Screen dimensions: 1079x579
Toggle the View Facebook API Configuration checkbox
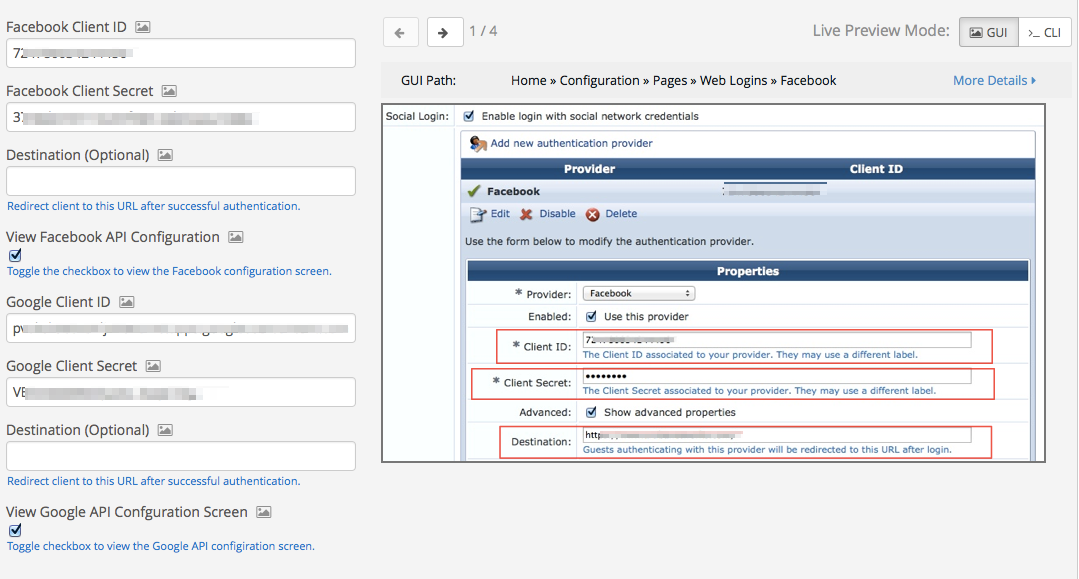15,255
